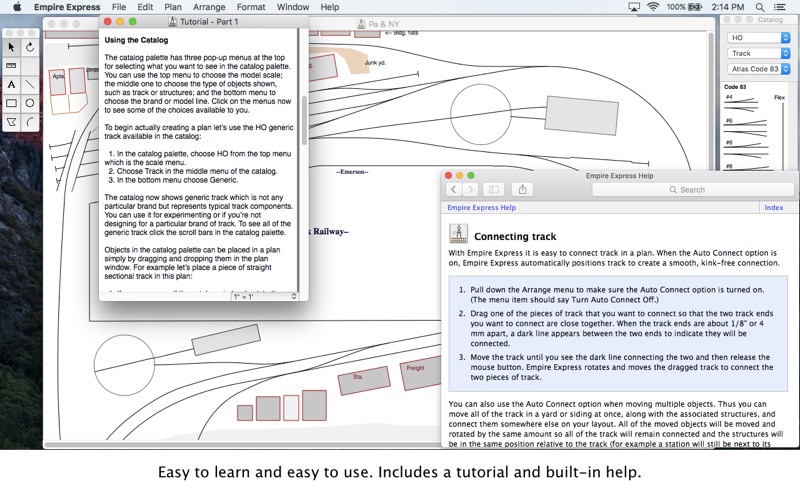800x500 pixels.
Task: Open the Arrange menu
Action: pyautogui.click(x=209, y=7)
